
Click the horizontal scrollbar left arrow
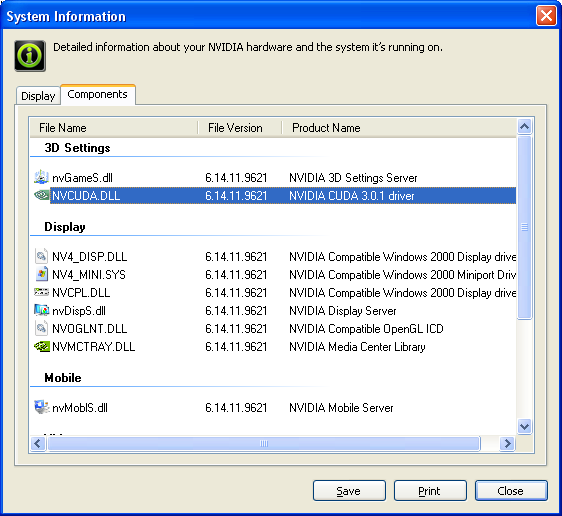(38, 444)
